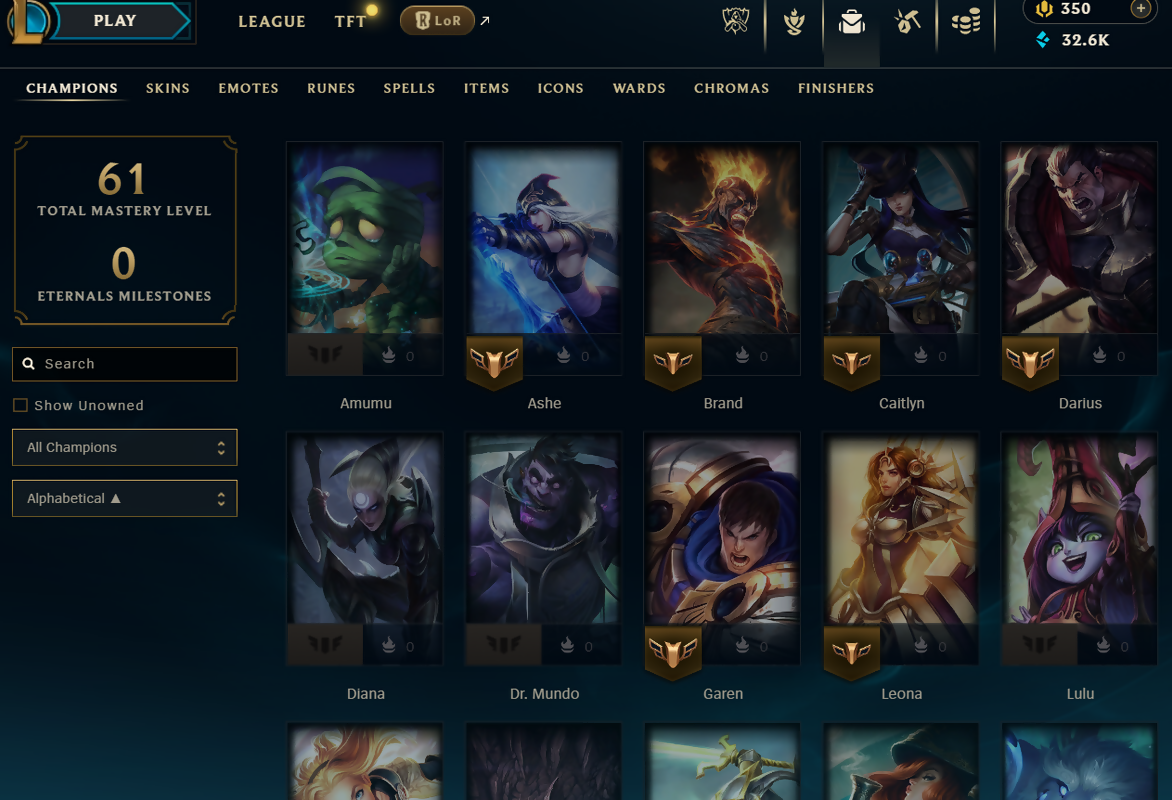
Task: Enable the Show Unowned checkbox
Action: click(x=20, y=405)
